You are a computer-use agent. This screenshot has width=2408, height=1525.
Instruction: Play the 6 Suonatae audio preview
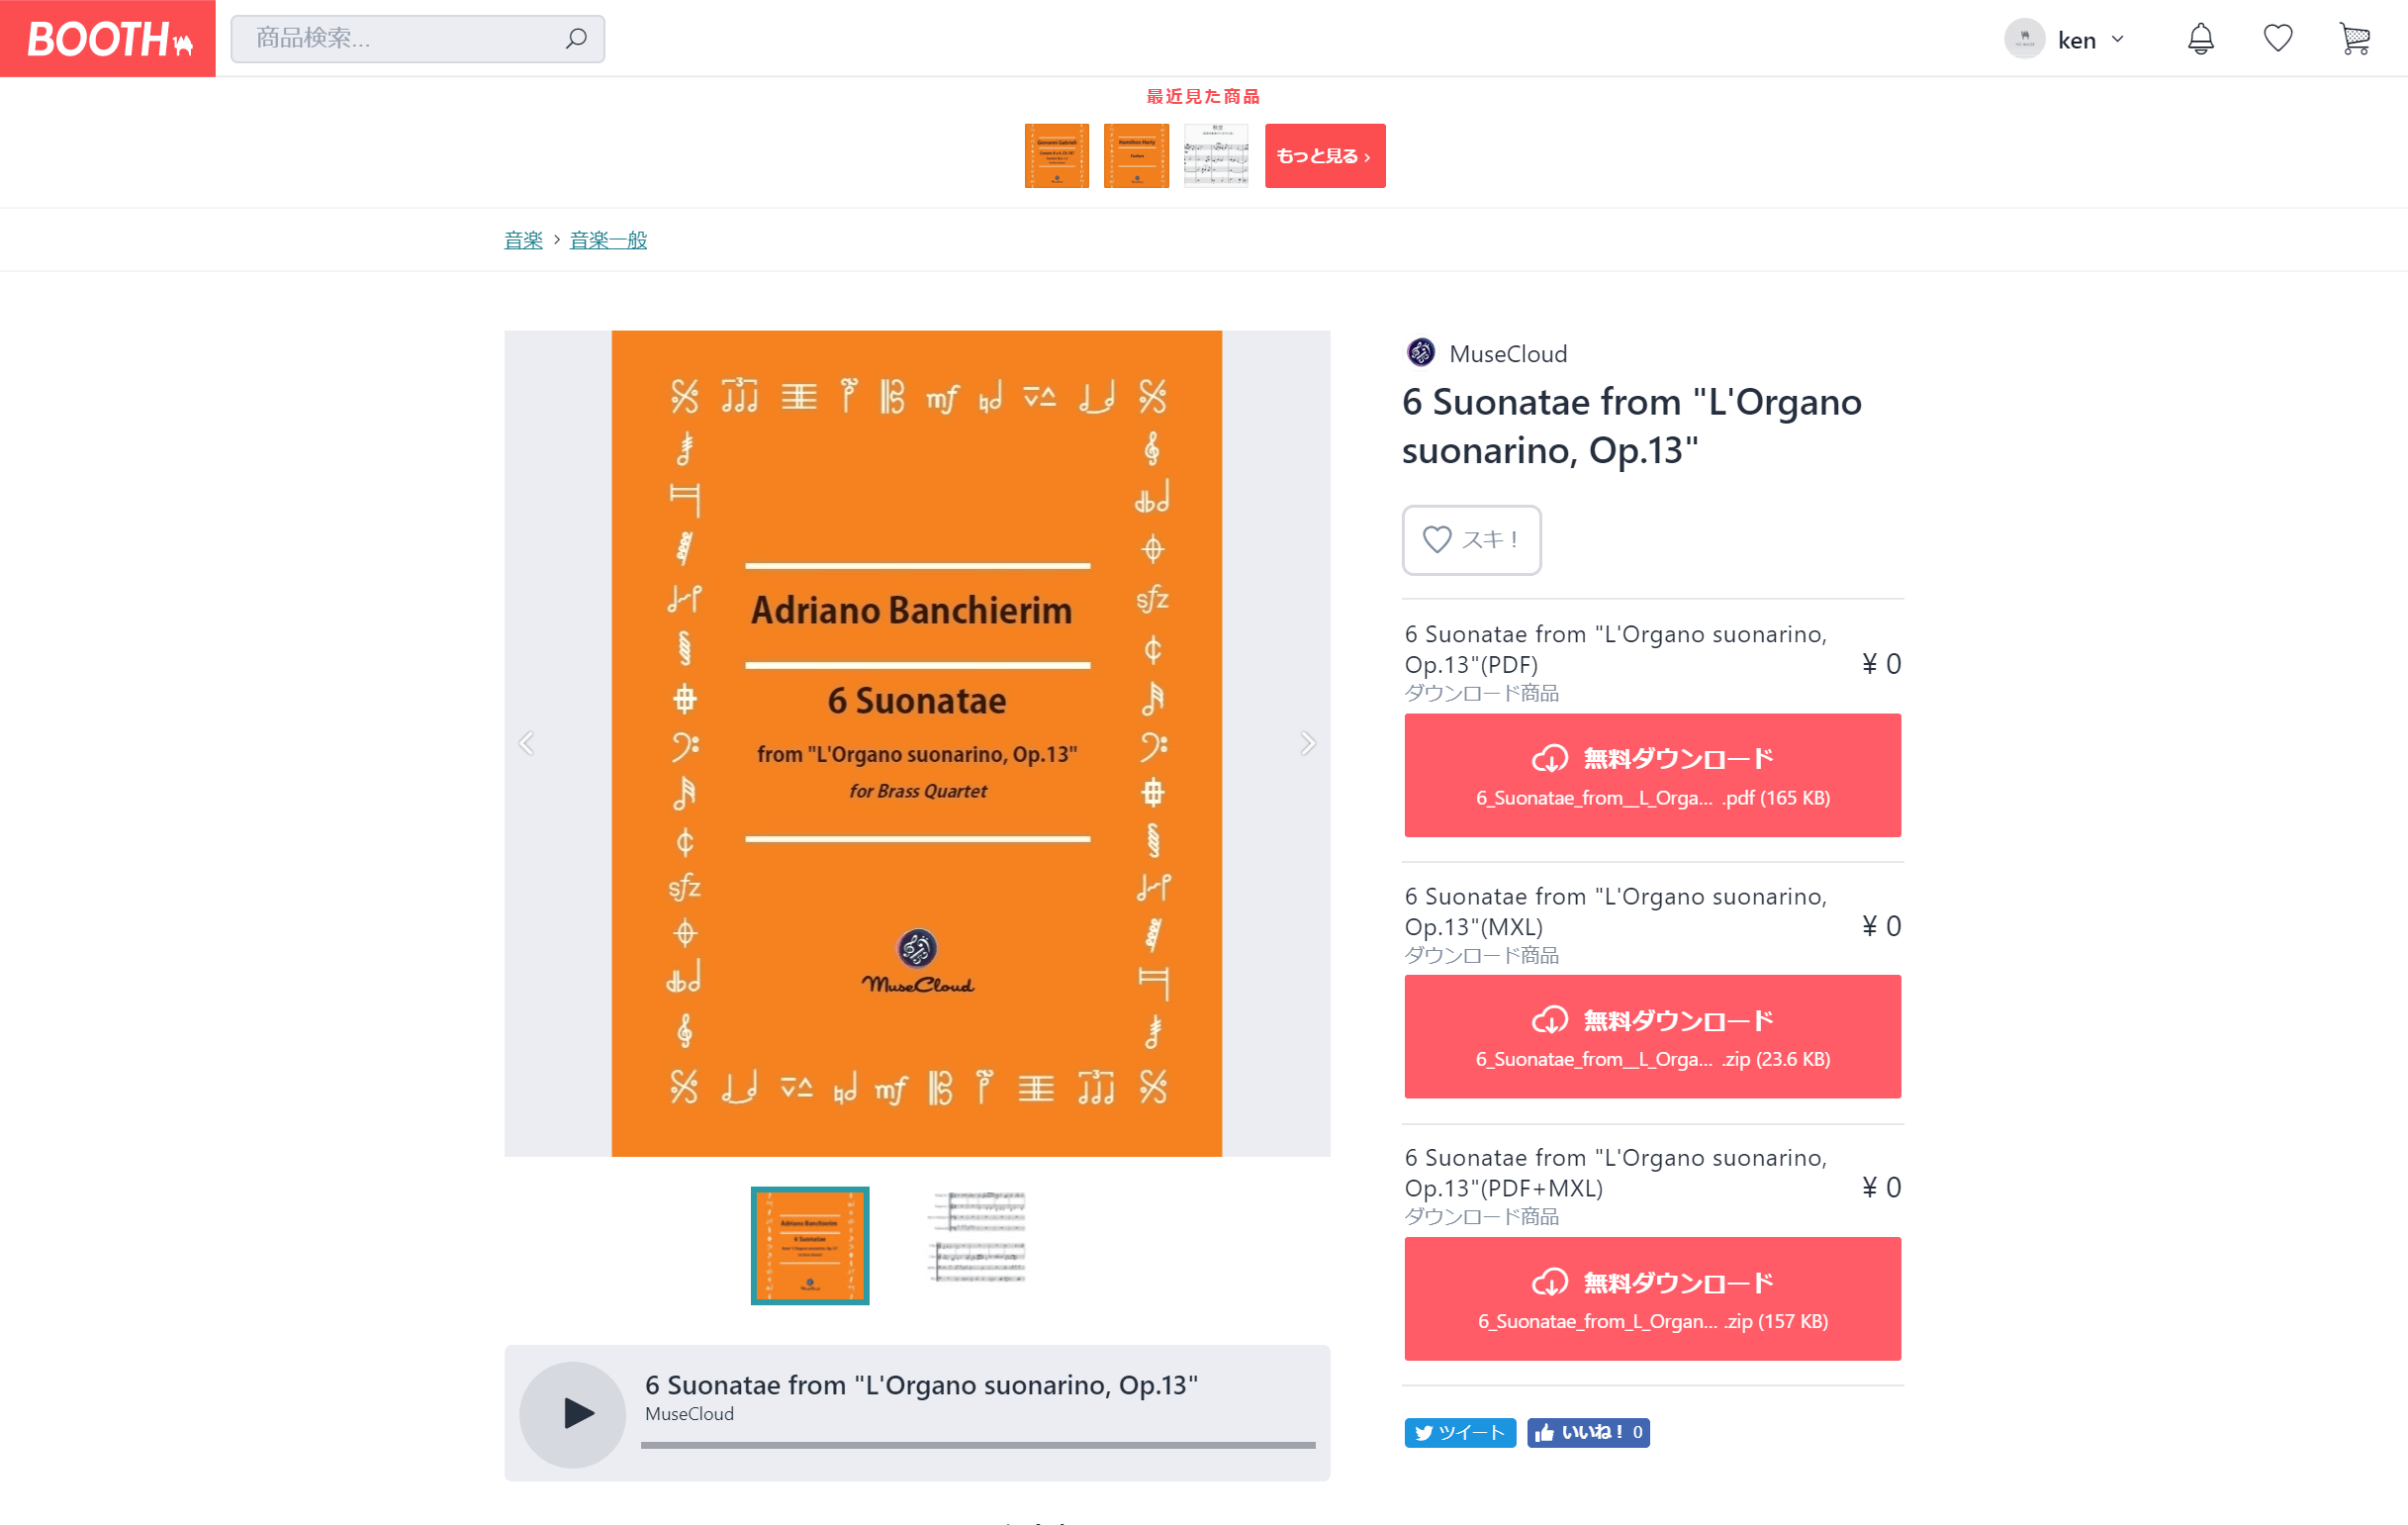pos(573,1413)
